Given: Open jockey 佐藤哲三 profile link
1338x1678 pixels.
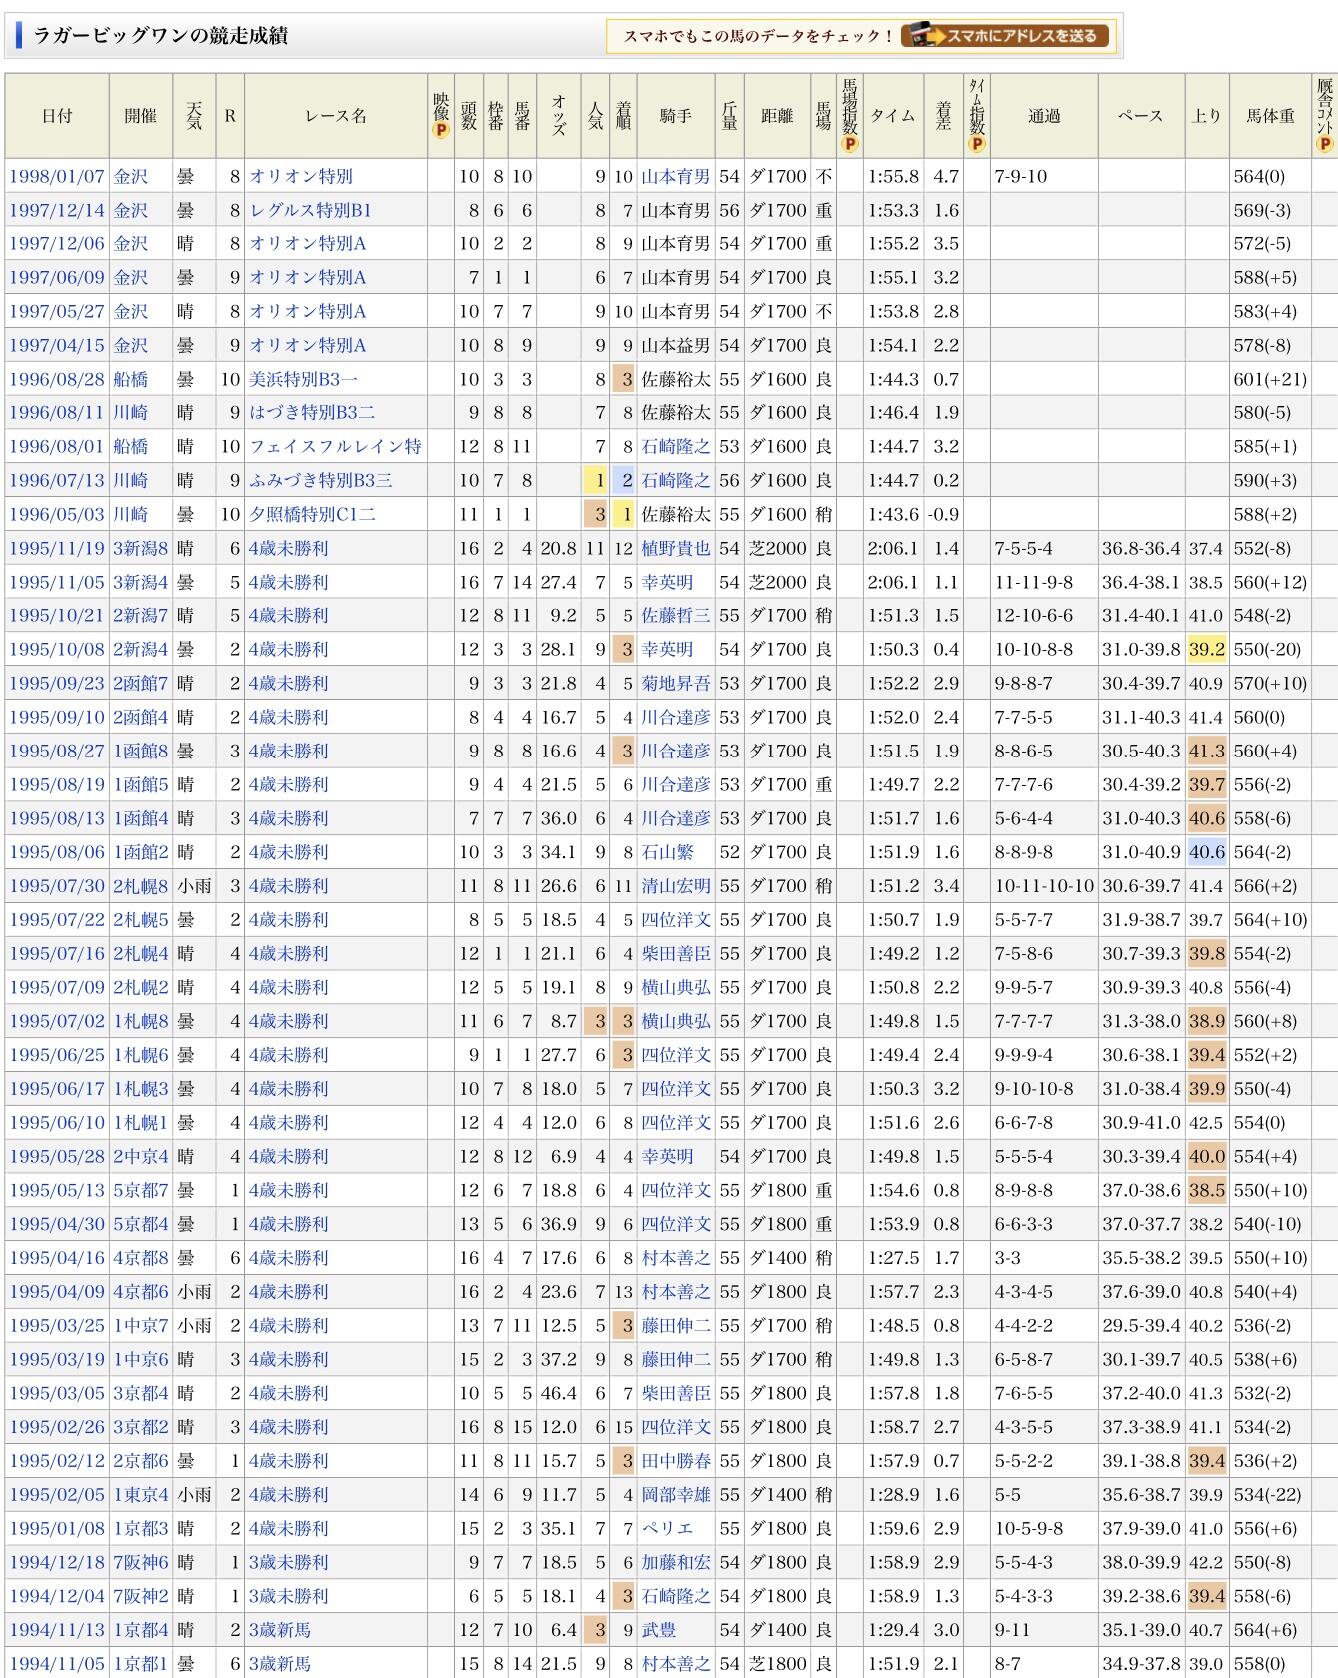Looking at the screenshot, I should (x=676, y=616).
